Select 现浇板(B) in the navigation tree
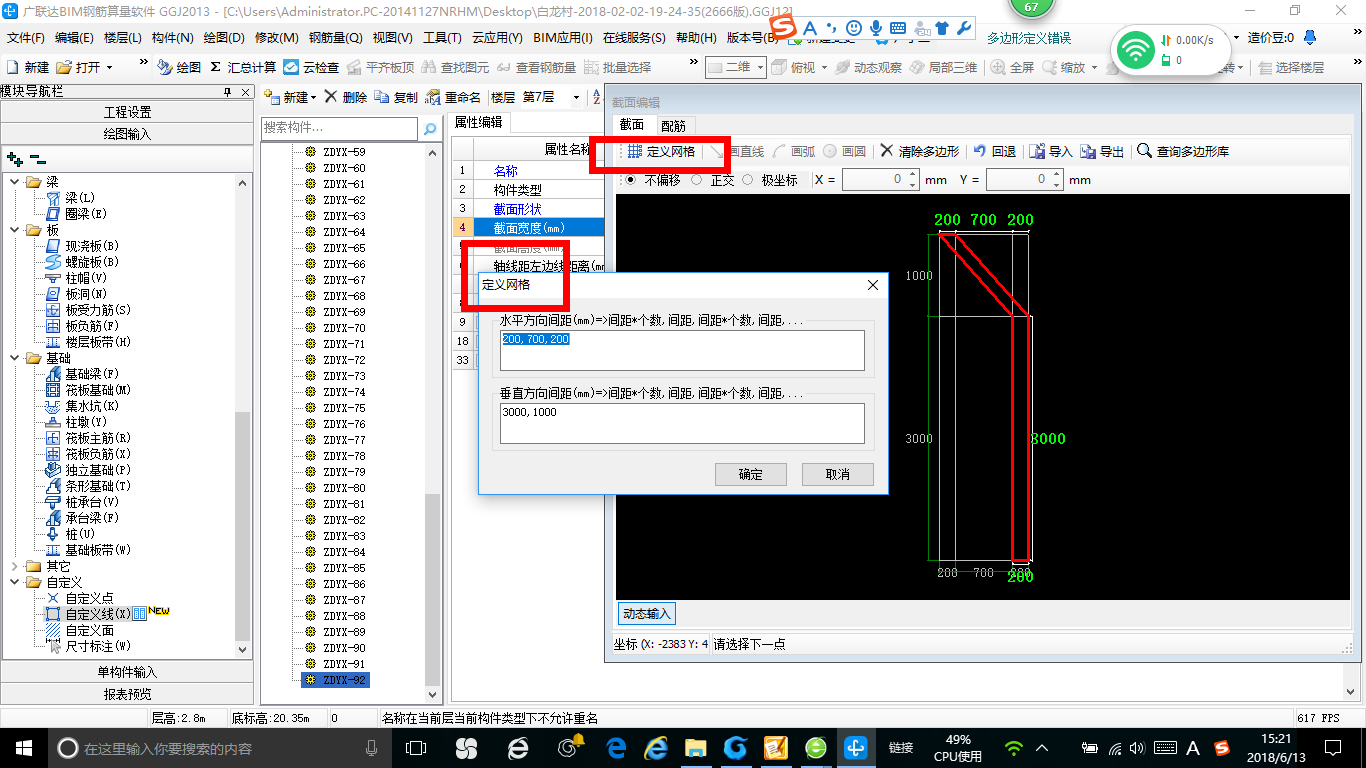Viewport: 1366px width, 768px height. point(83,246)
